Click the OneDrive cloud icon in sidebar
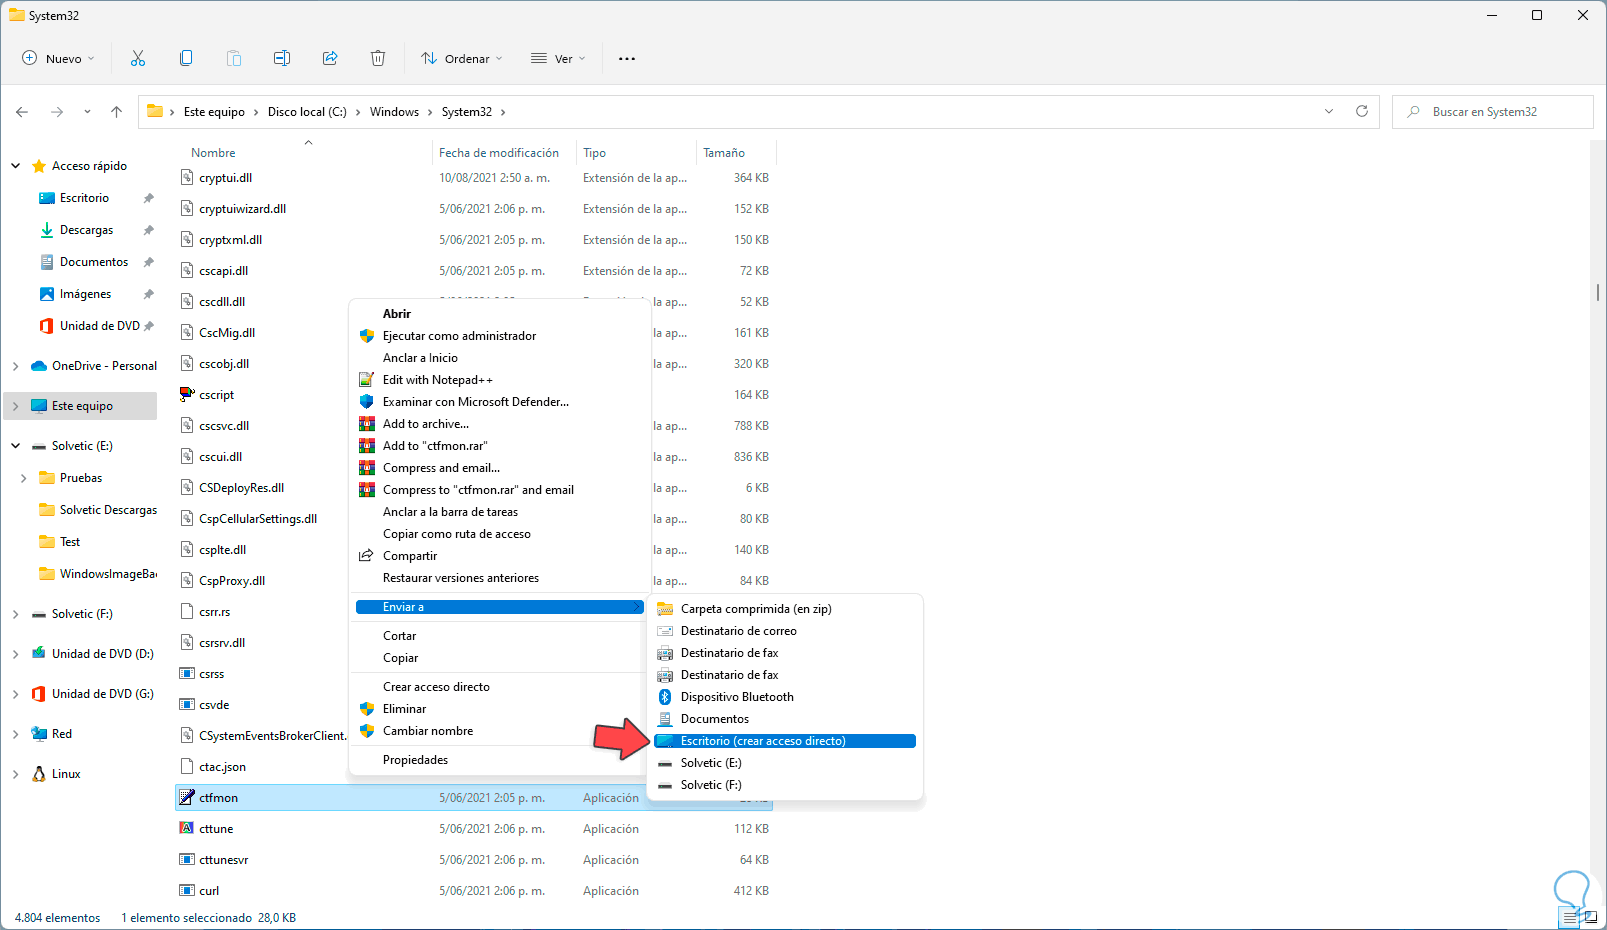The image size is (1607, 930). tap(39, 366)
